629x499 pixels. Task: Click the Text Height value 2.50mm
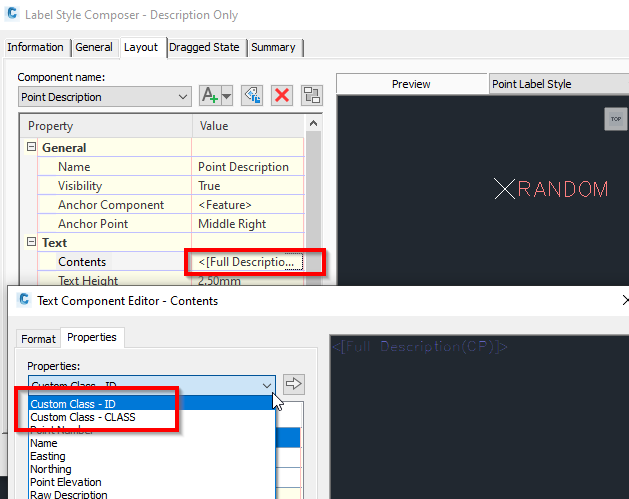click(248, 280)
